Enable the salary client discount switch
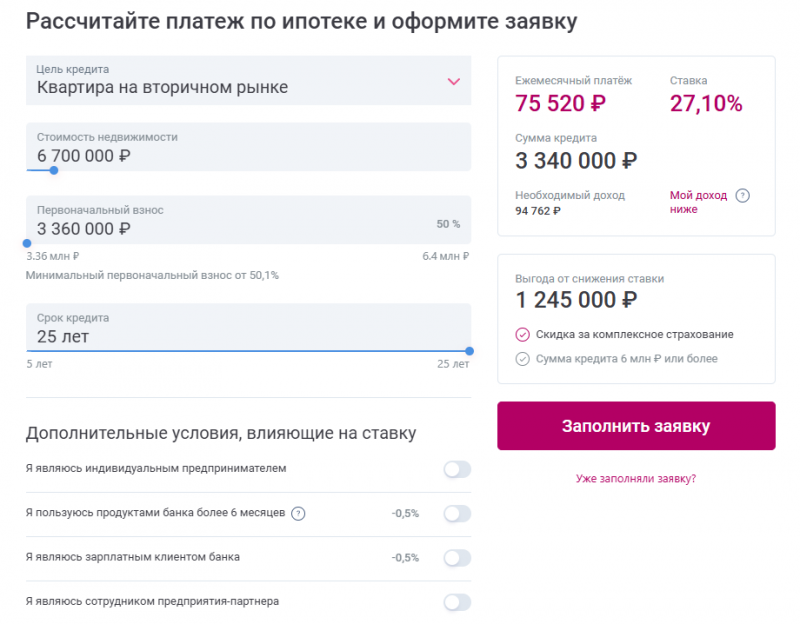Screen dimensions: 800x624 tap(458, 558)
